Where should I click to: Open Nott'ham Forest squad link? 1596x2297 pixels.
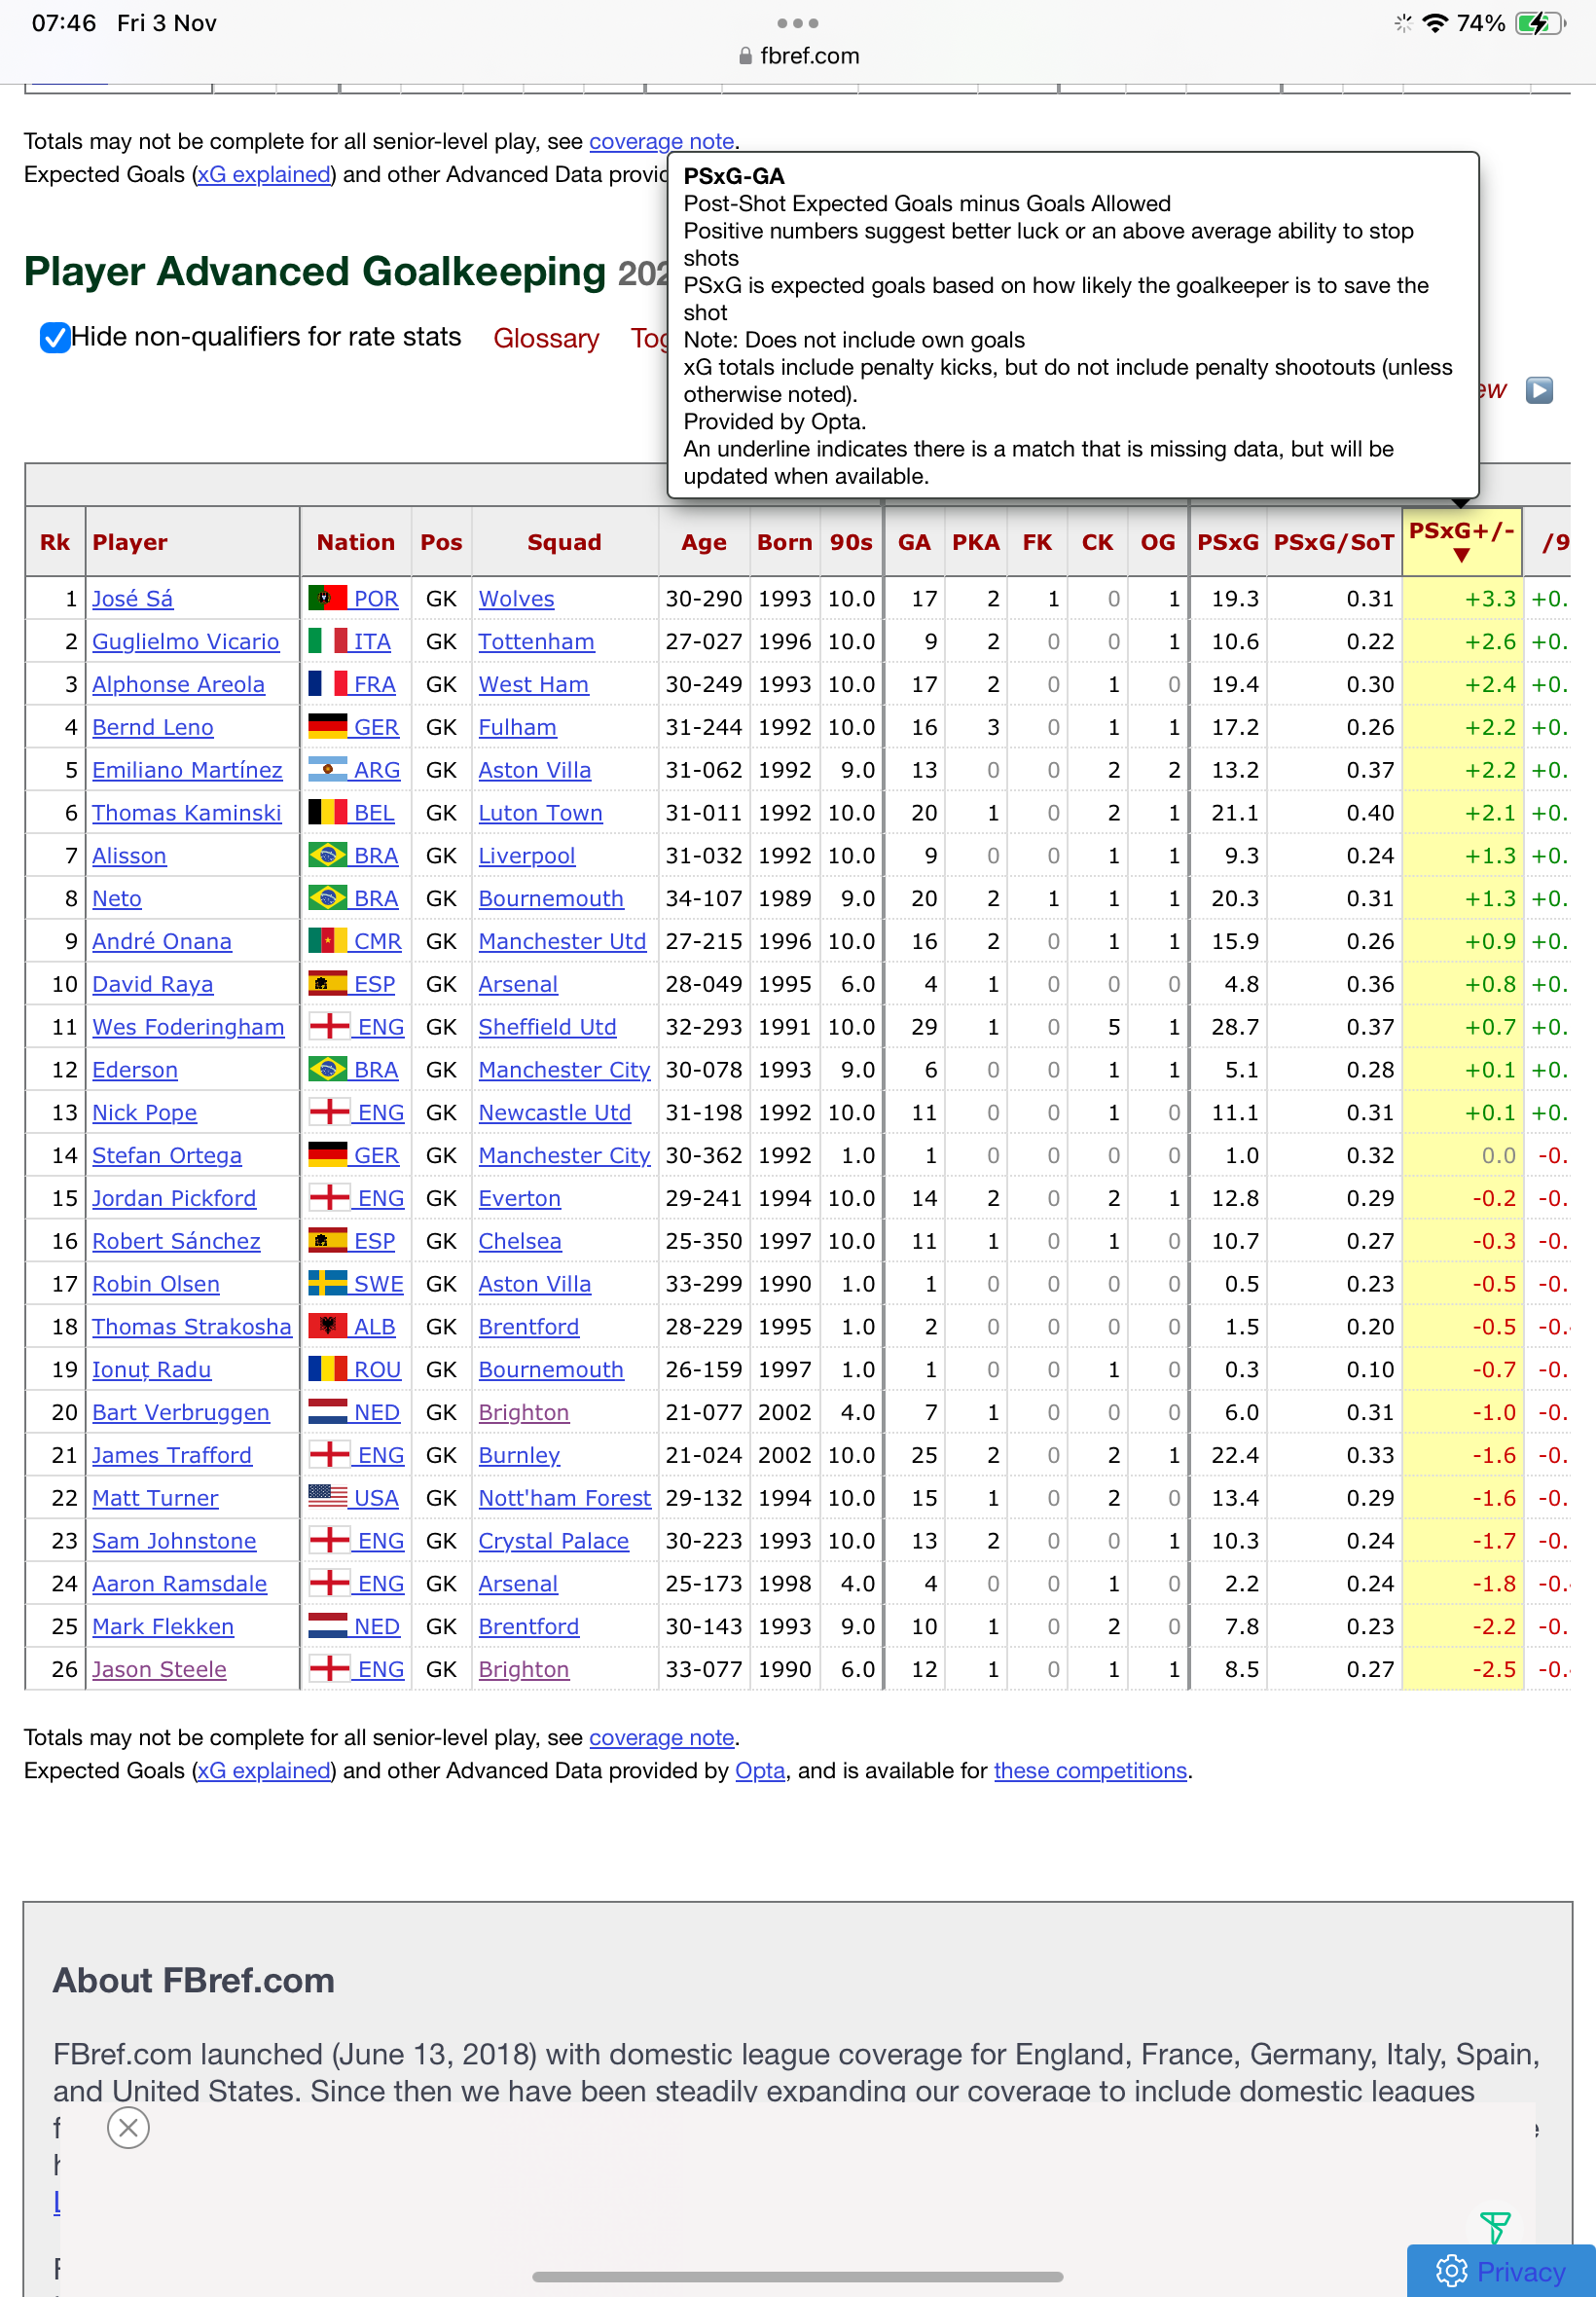[564, 1498]
